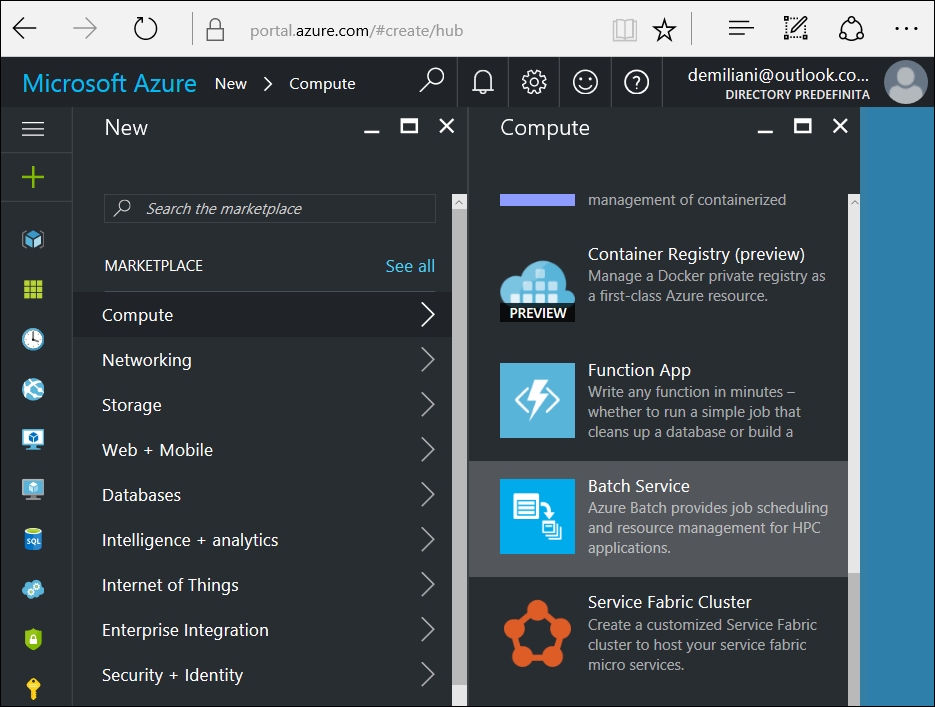The height and width of the screenshot is (707, 935).
Task: Open the Function App item
Action: click(658, 401)
